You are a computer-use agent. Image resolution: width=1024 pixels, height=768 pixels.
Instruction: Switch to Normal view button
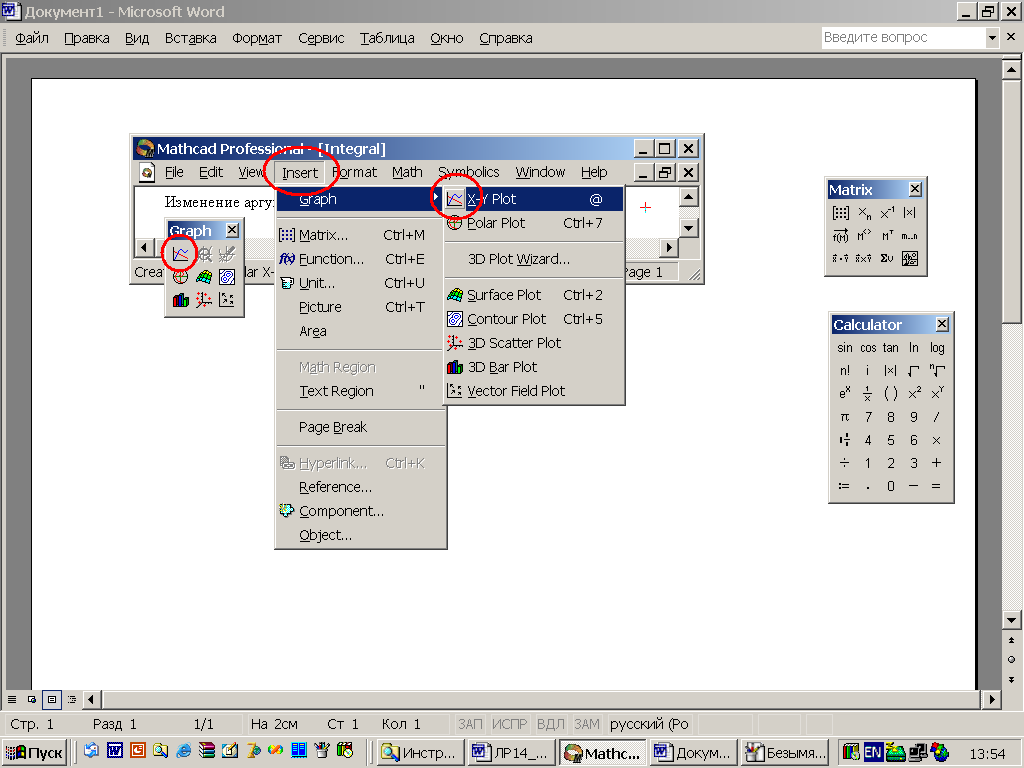point(12,699)
